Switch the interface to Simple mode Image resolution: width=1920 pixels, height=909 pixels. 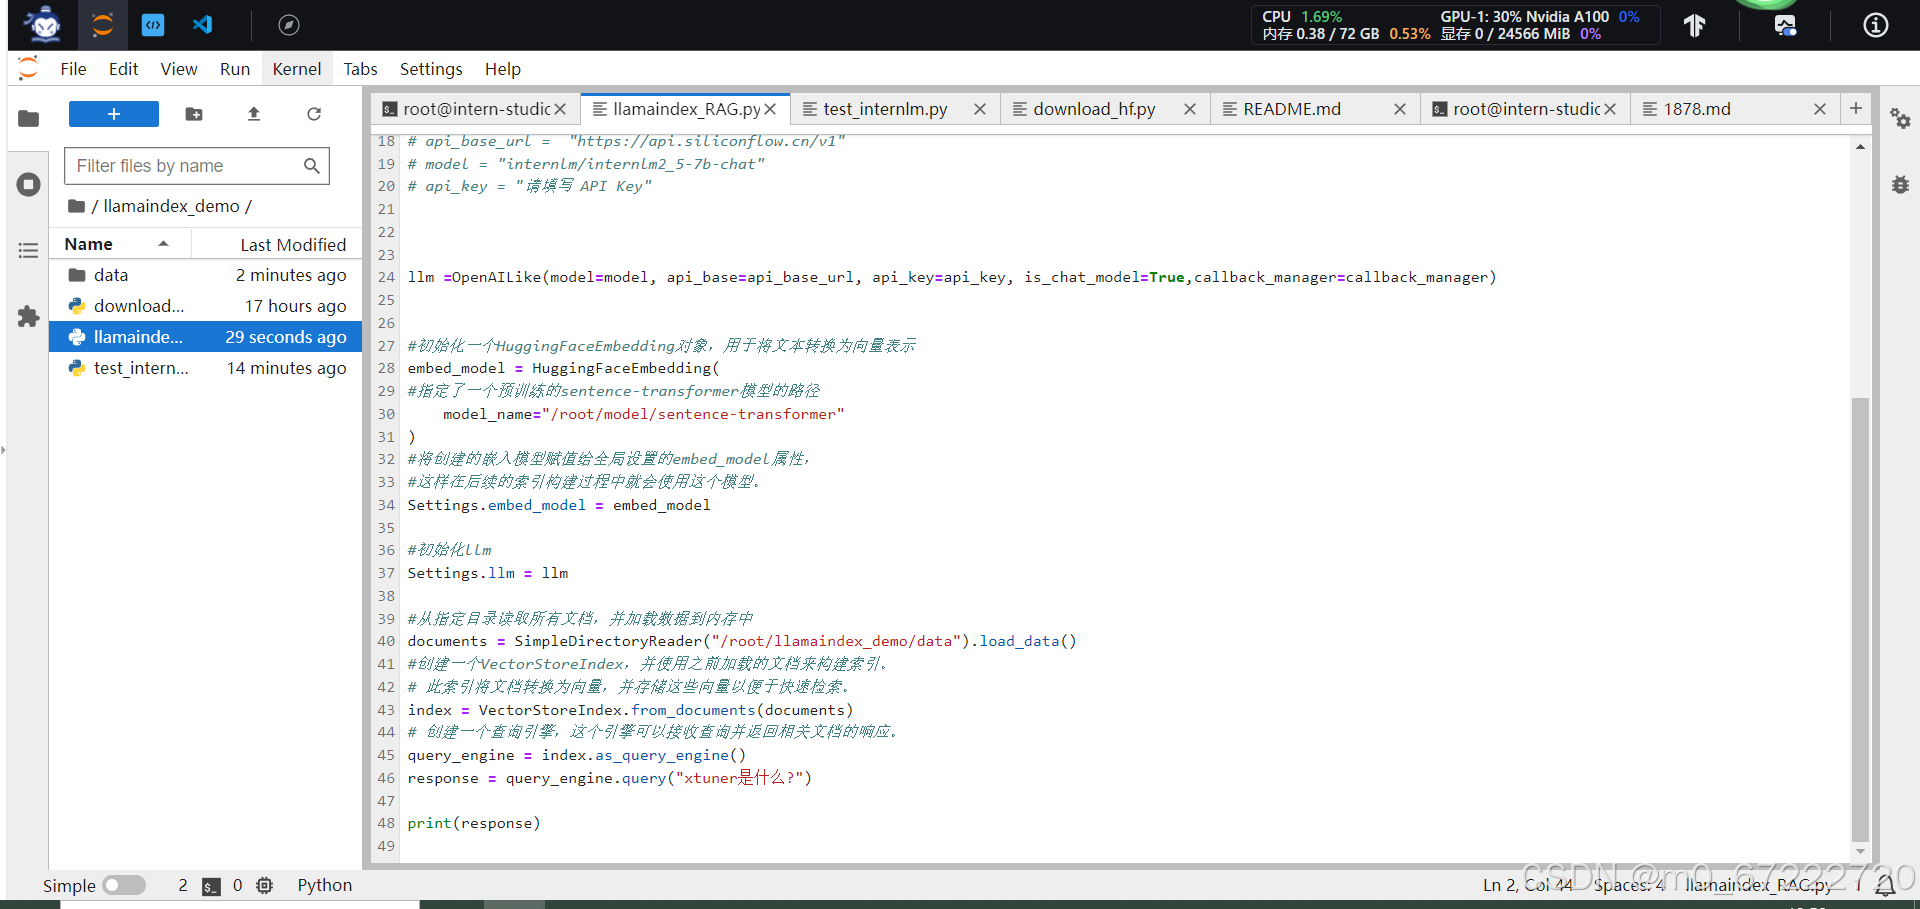(124, 885)
